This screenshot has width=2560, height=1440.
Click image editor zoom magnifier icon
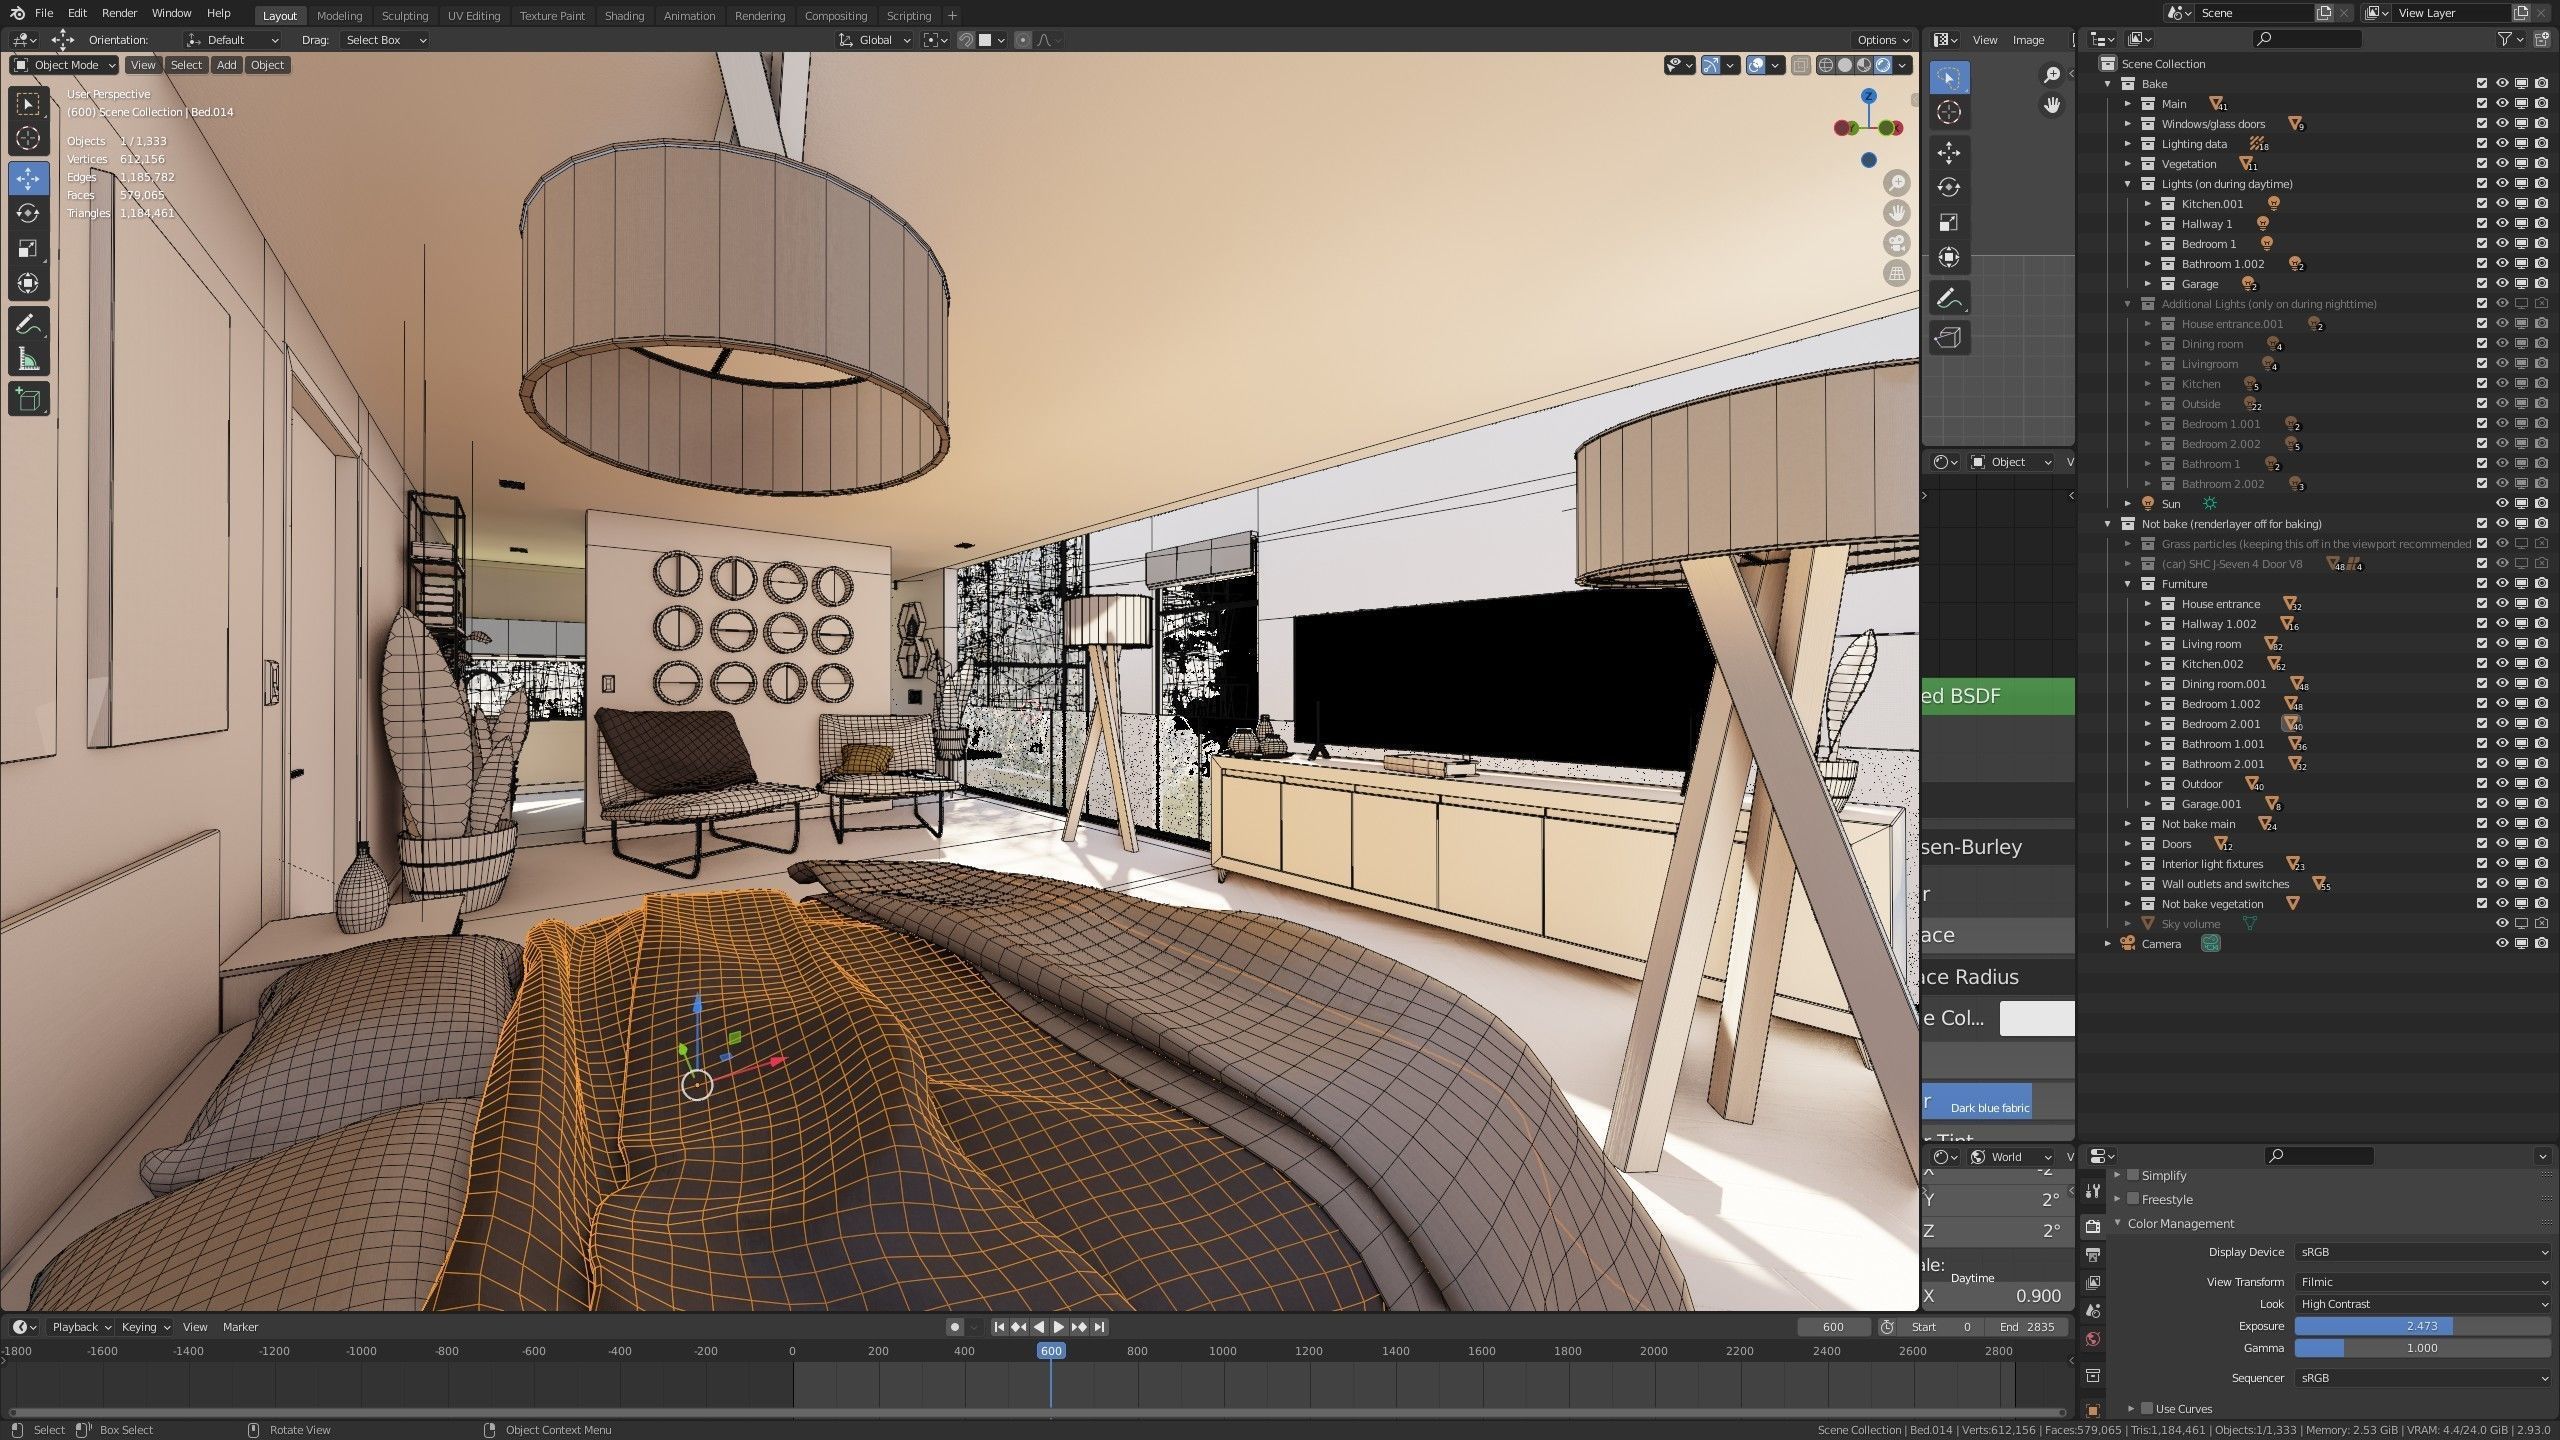tap(2051, 75)
